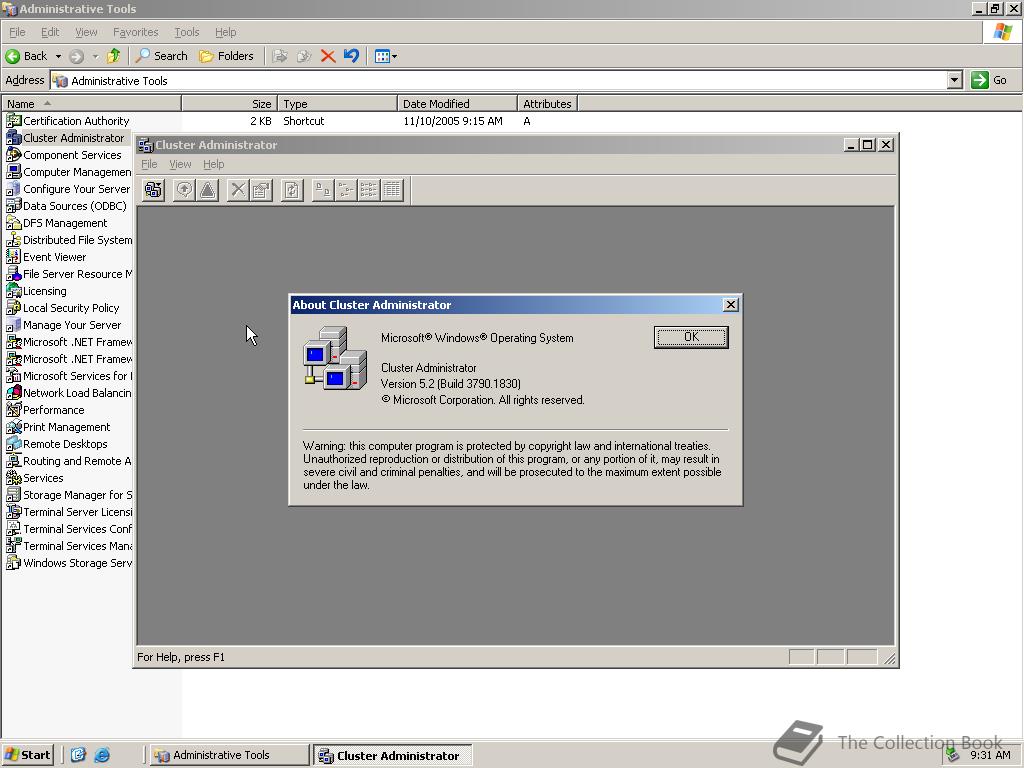This screenshot has width=1024, height=768.
Task: Open Help menu in Cluster Administrator window
Action: [214, 164]
